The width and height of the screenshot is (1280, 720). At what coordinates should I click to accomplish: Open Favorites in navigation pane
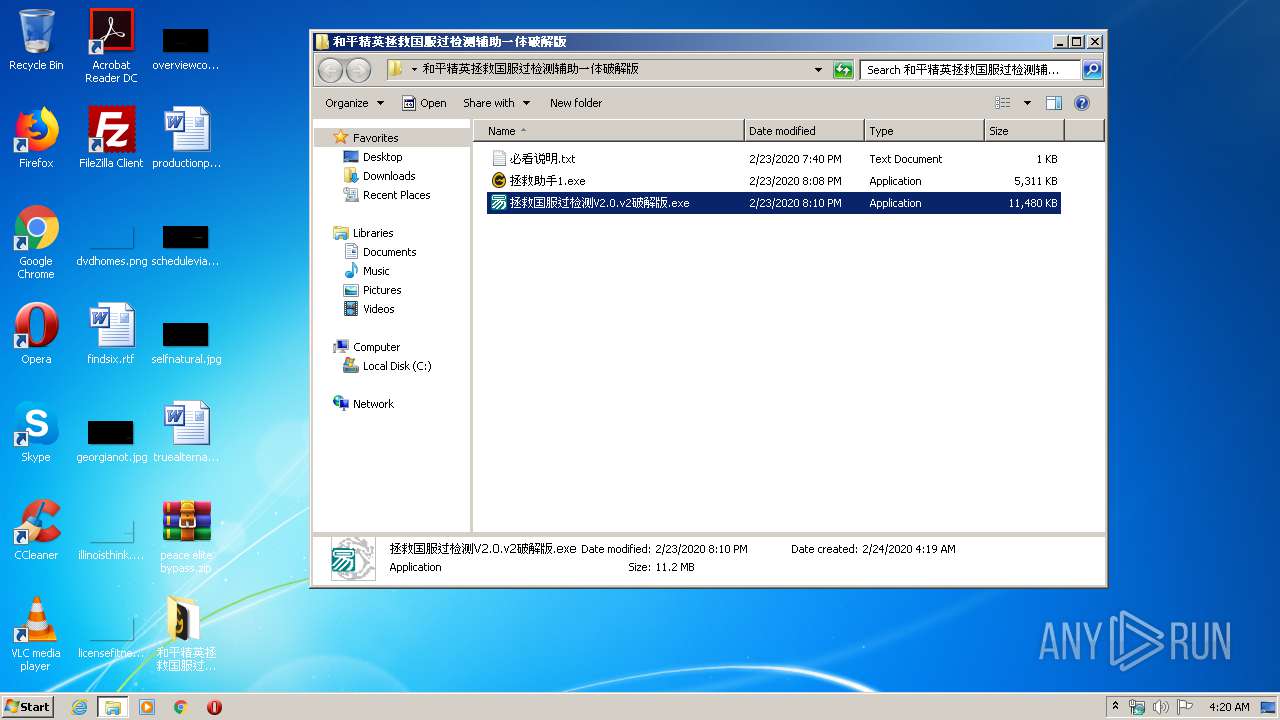pyautogui.click(x=375, y=138)
